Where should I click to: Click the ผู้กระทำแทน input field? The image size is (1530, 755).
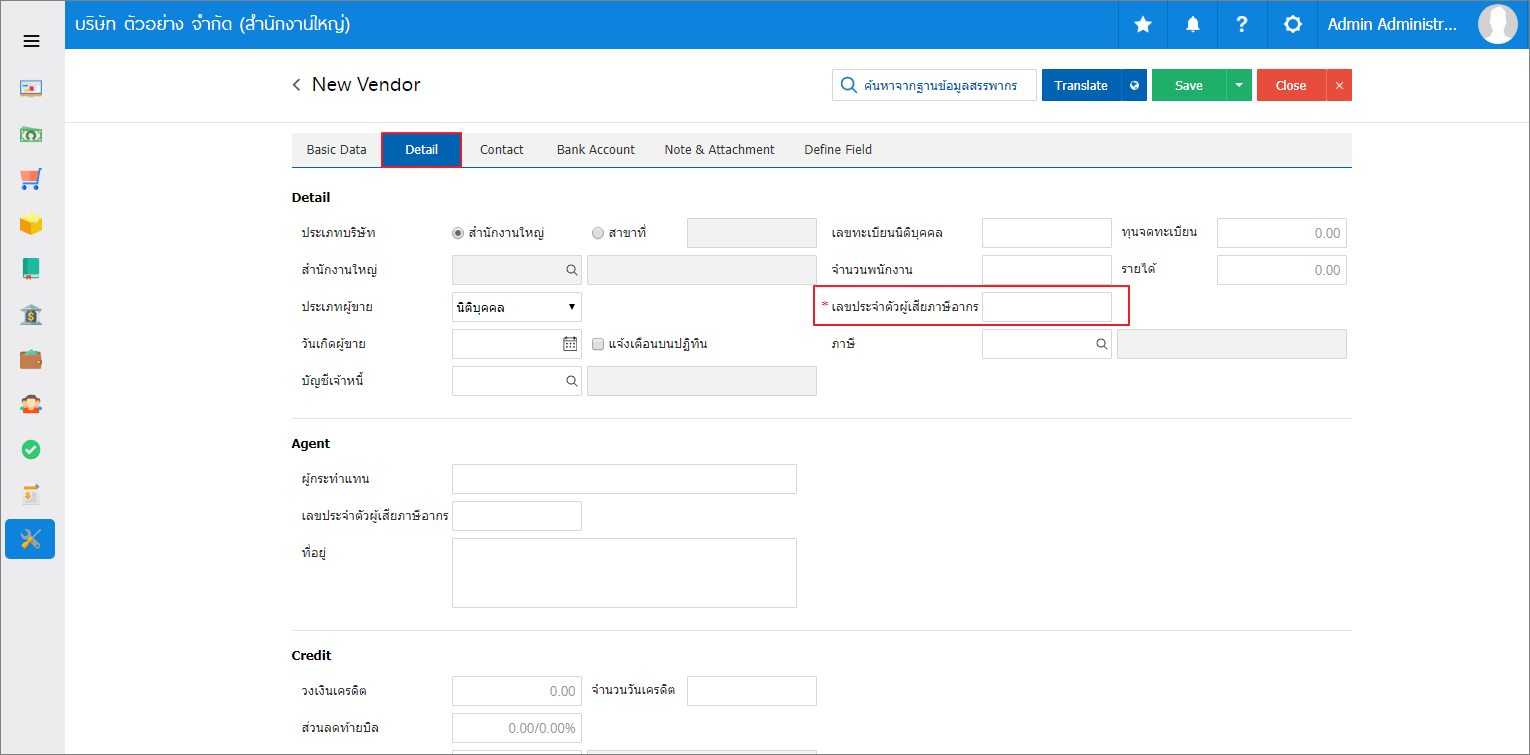pyautogui.click(x=624, y=479)
